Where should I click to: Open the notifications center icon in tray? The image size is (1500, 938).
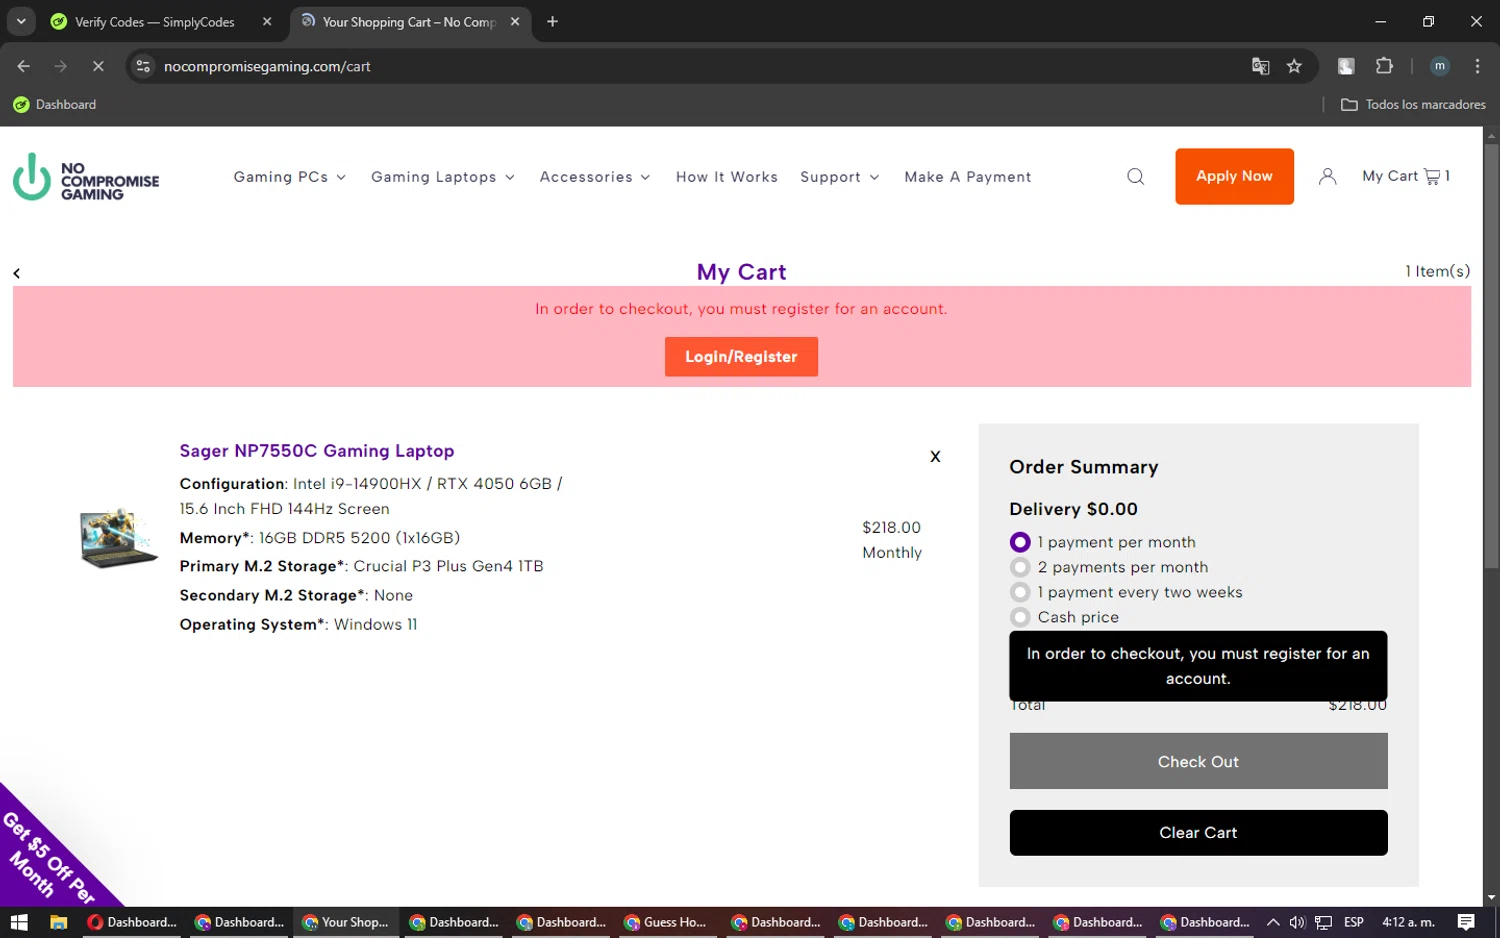pos(1466,922)
